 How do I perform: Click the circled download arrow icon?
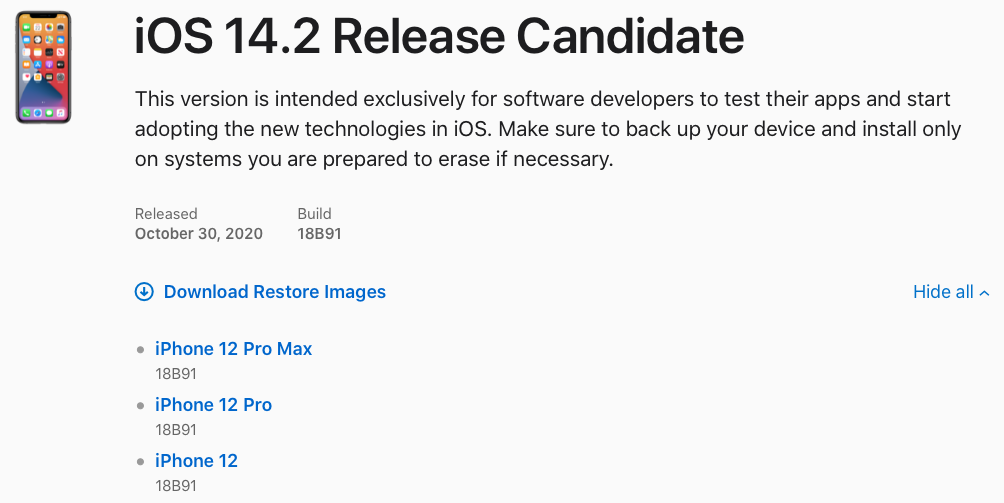pyautogui.click(x=144, y=292)
